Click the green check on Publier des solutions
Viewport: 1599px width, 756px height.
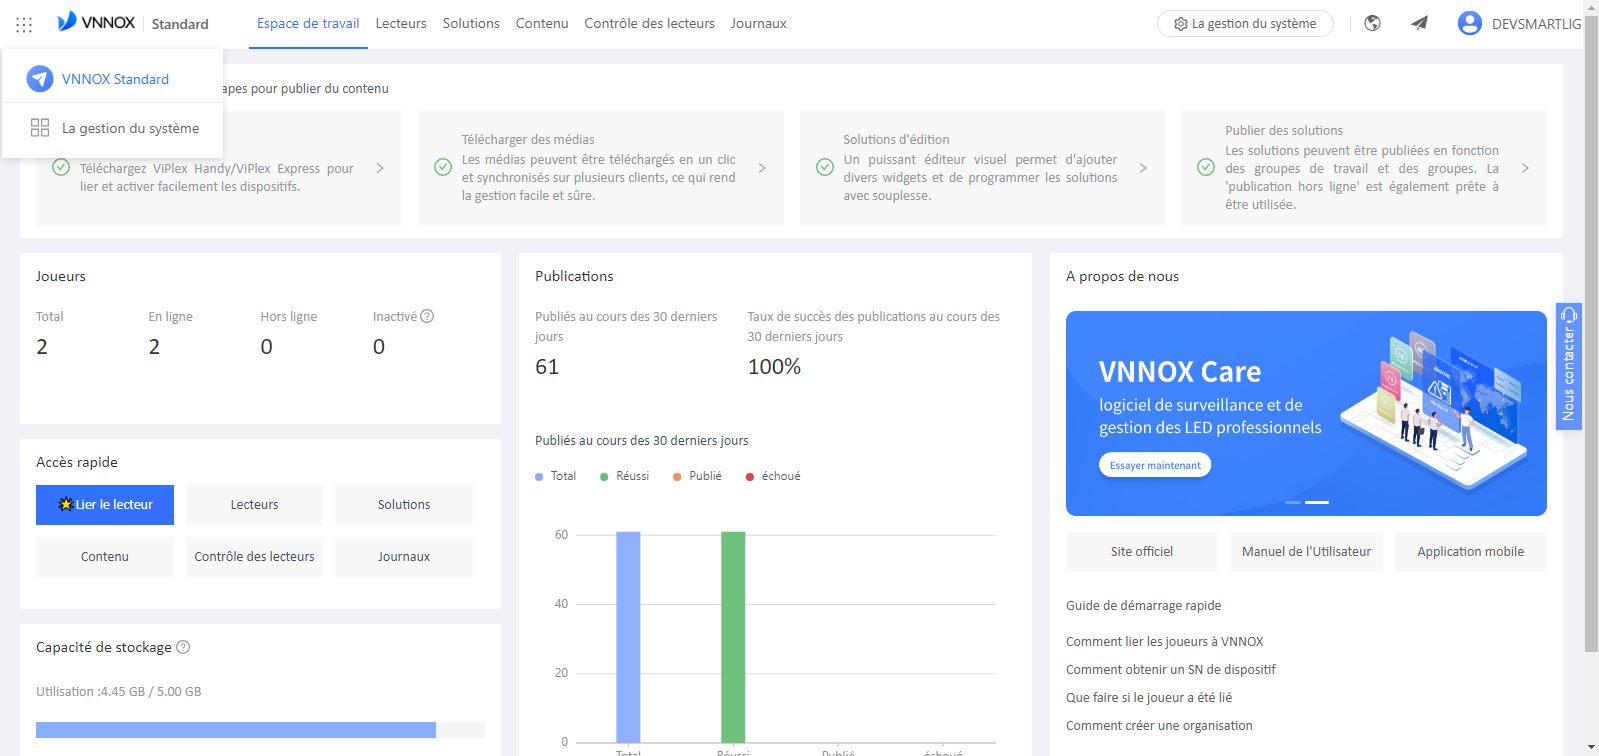pyautogui.click(x=1206, y=167)
